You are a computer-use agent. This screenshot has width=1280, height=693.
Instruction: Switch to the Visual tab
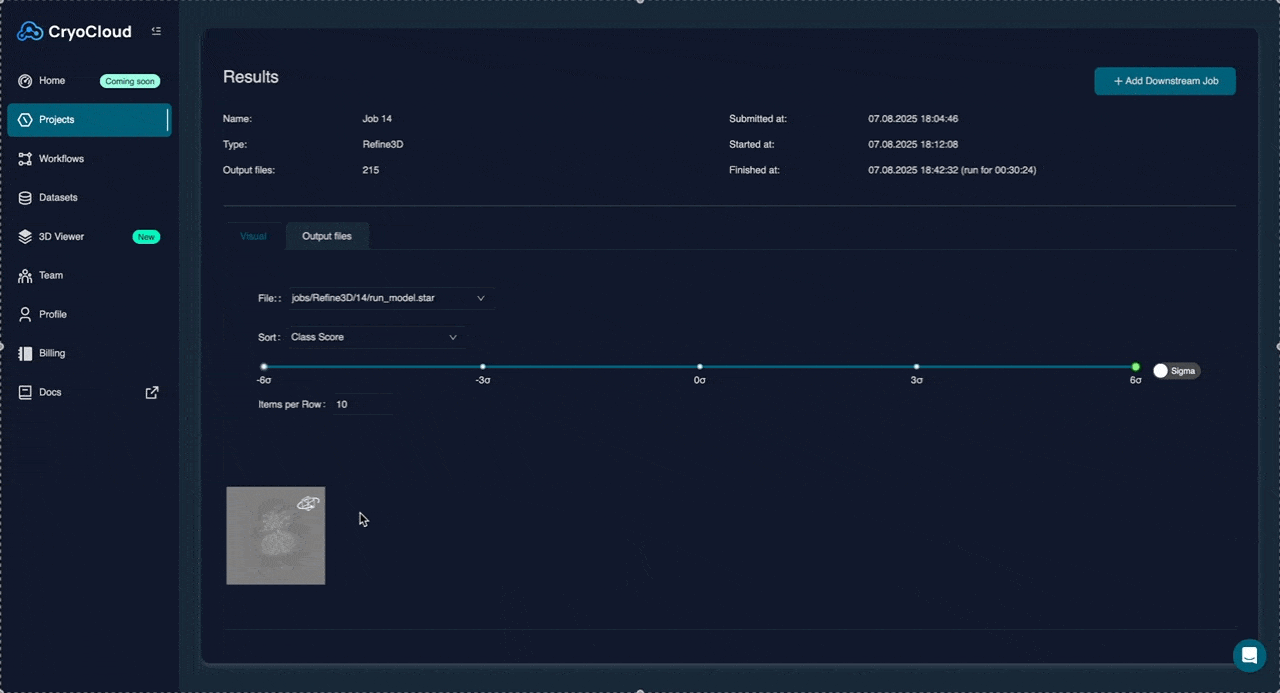coord(252,236)
